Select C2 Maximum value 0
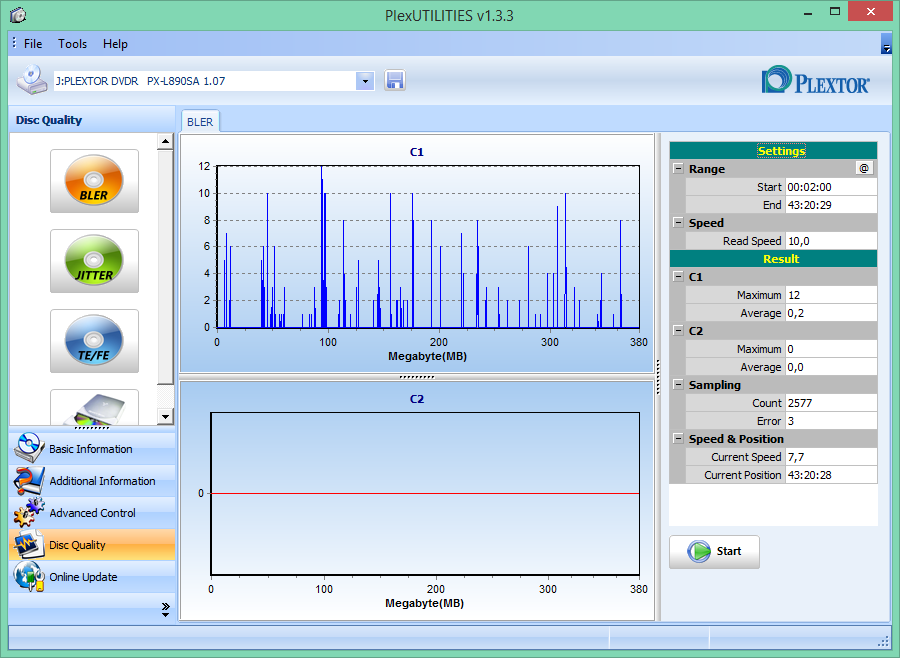900x658 pixels. tap(831, 349)
